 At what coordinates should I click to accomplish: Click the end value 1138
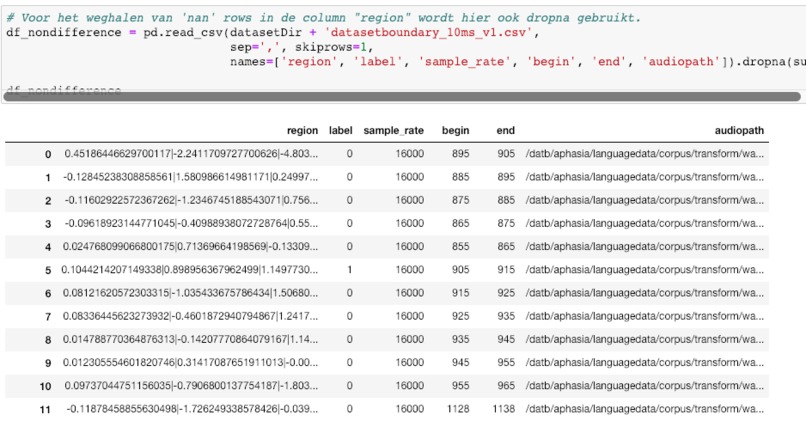coord(503,409)
